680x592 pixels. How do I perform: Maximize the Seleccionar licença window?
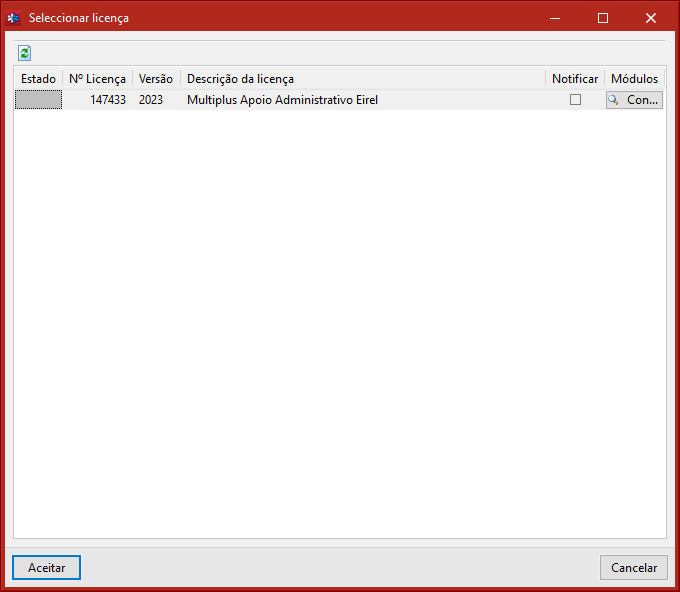[x=603, y=18]
